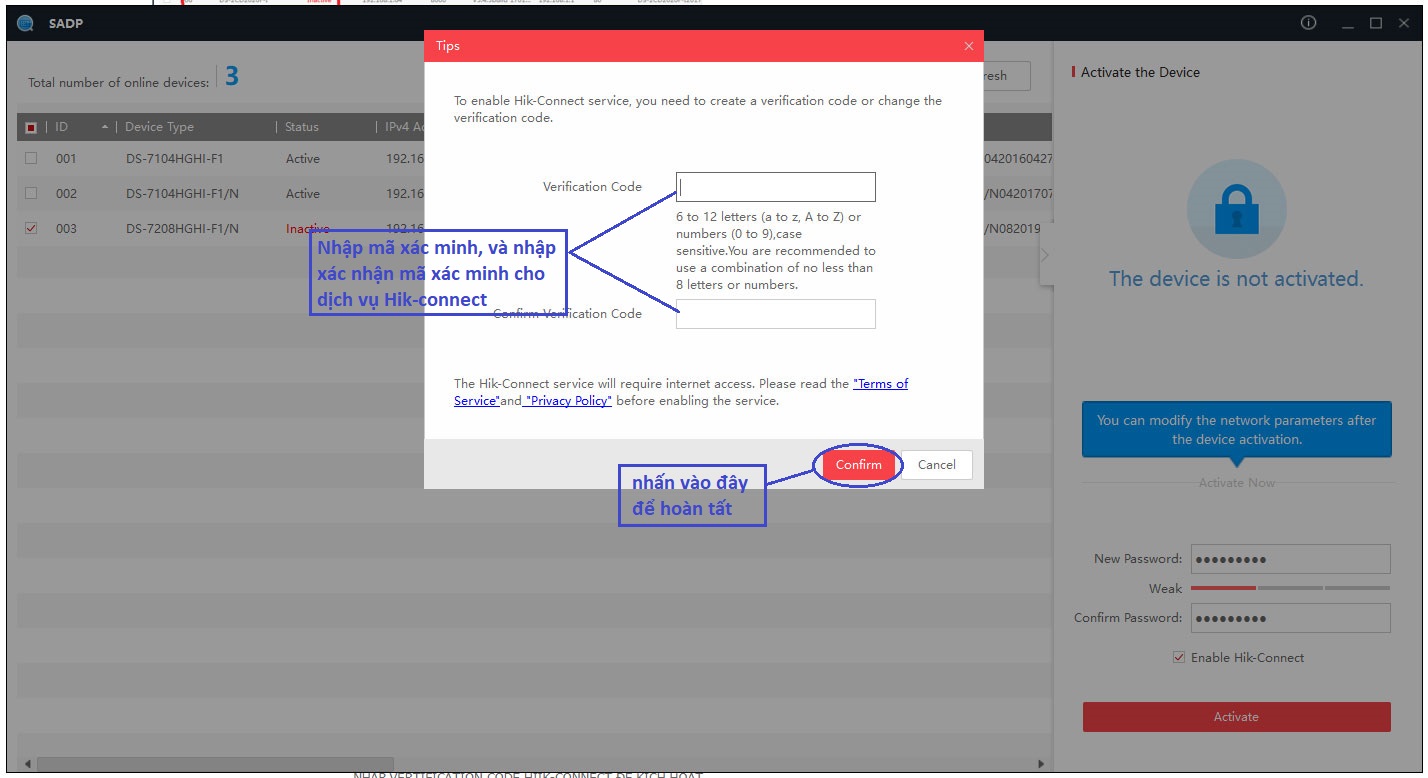The height and width of the screenshot is (778, 1428).
Task: Click the padlock icon in activation panel
Action: coord(1236,210)
